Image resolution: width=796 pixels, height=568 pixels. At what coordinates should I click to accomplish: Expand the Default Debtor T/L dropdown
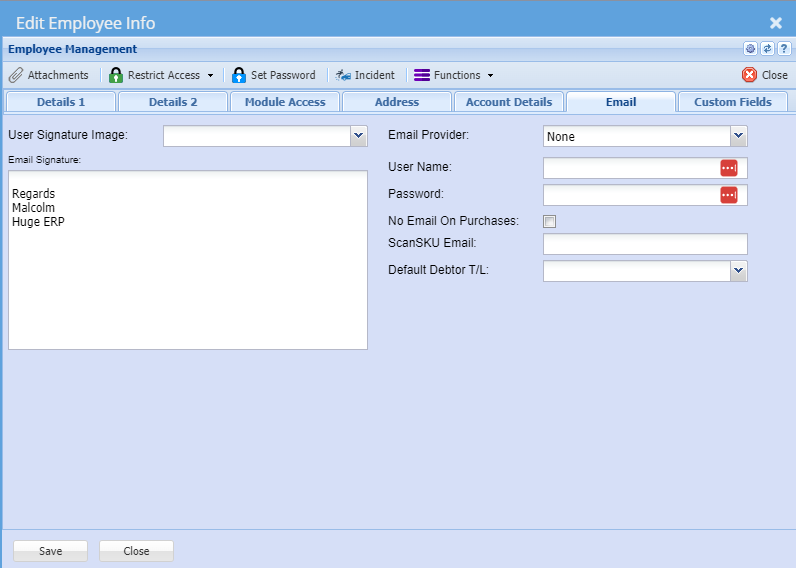[x=738, y=270]
